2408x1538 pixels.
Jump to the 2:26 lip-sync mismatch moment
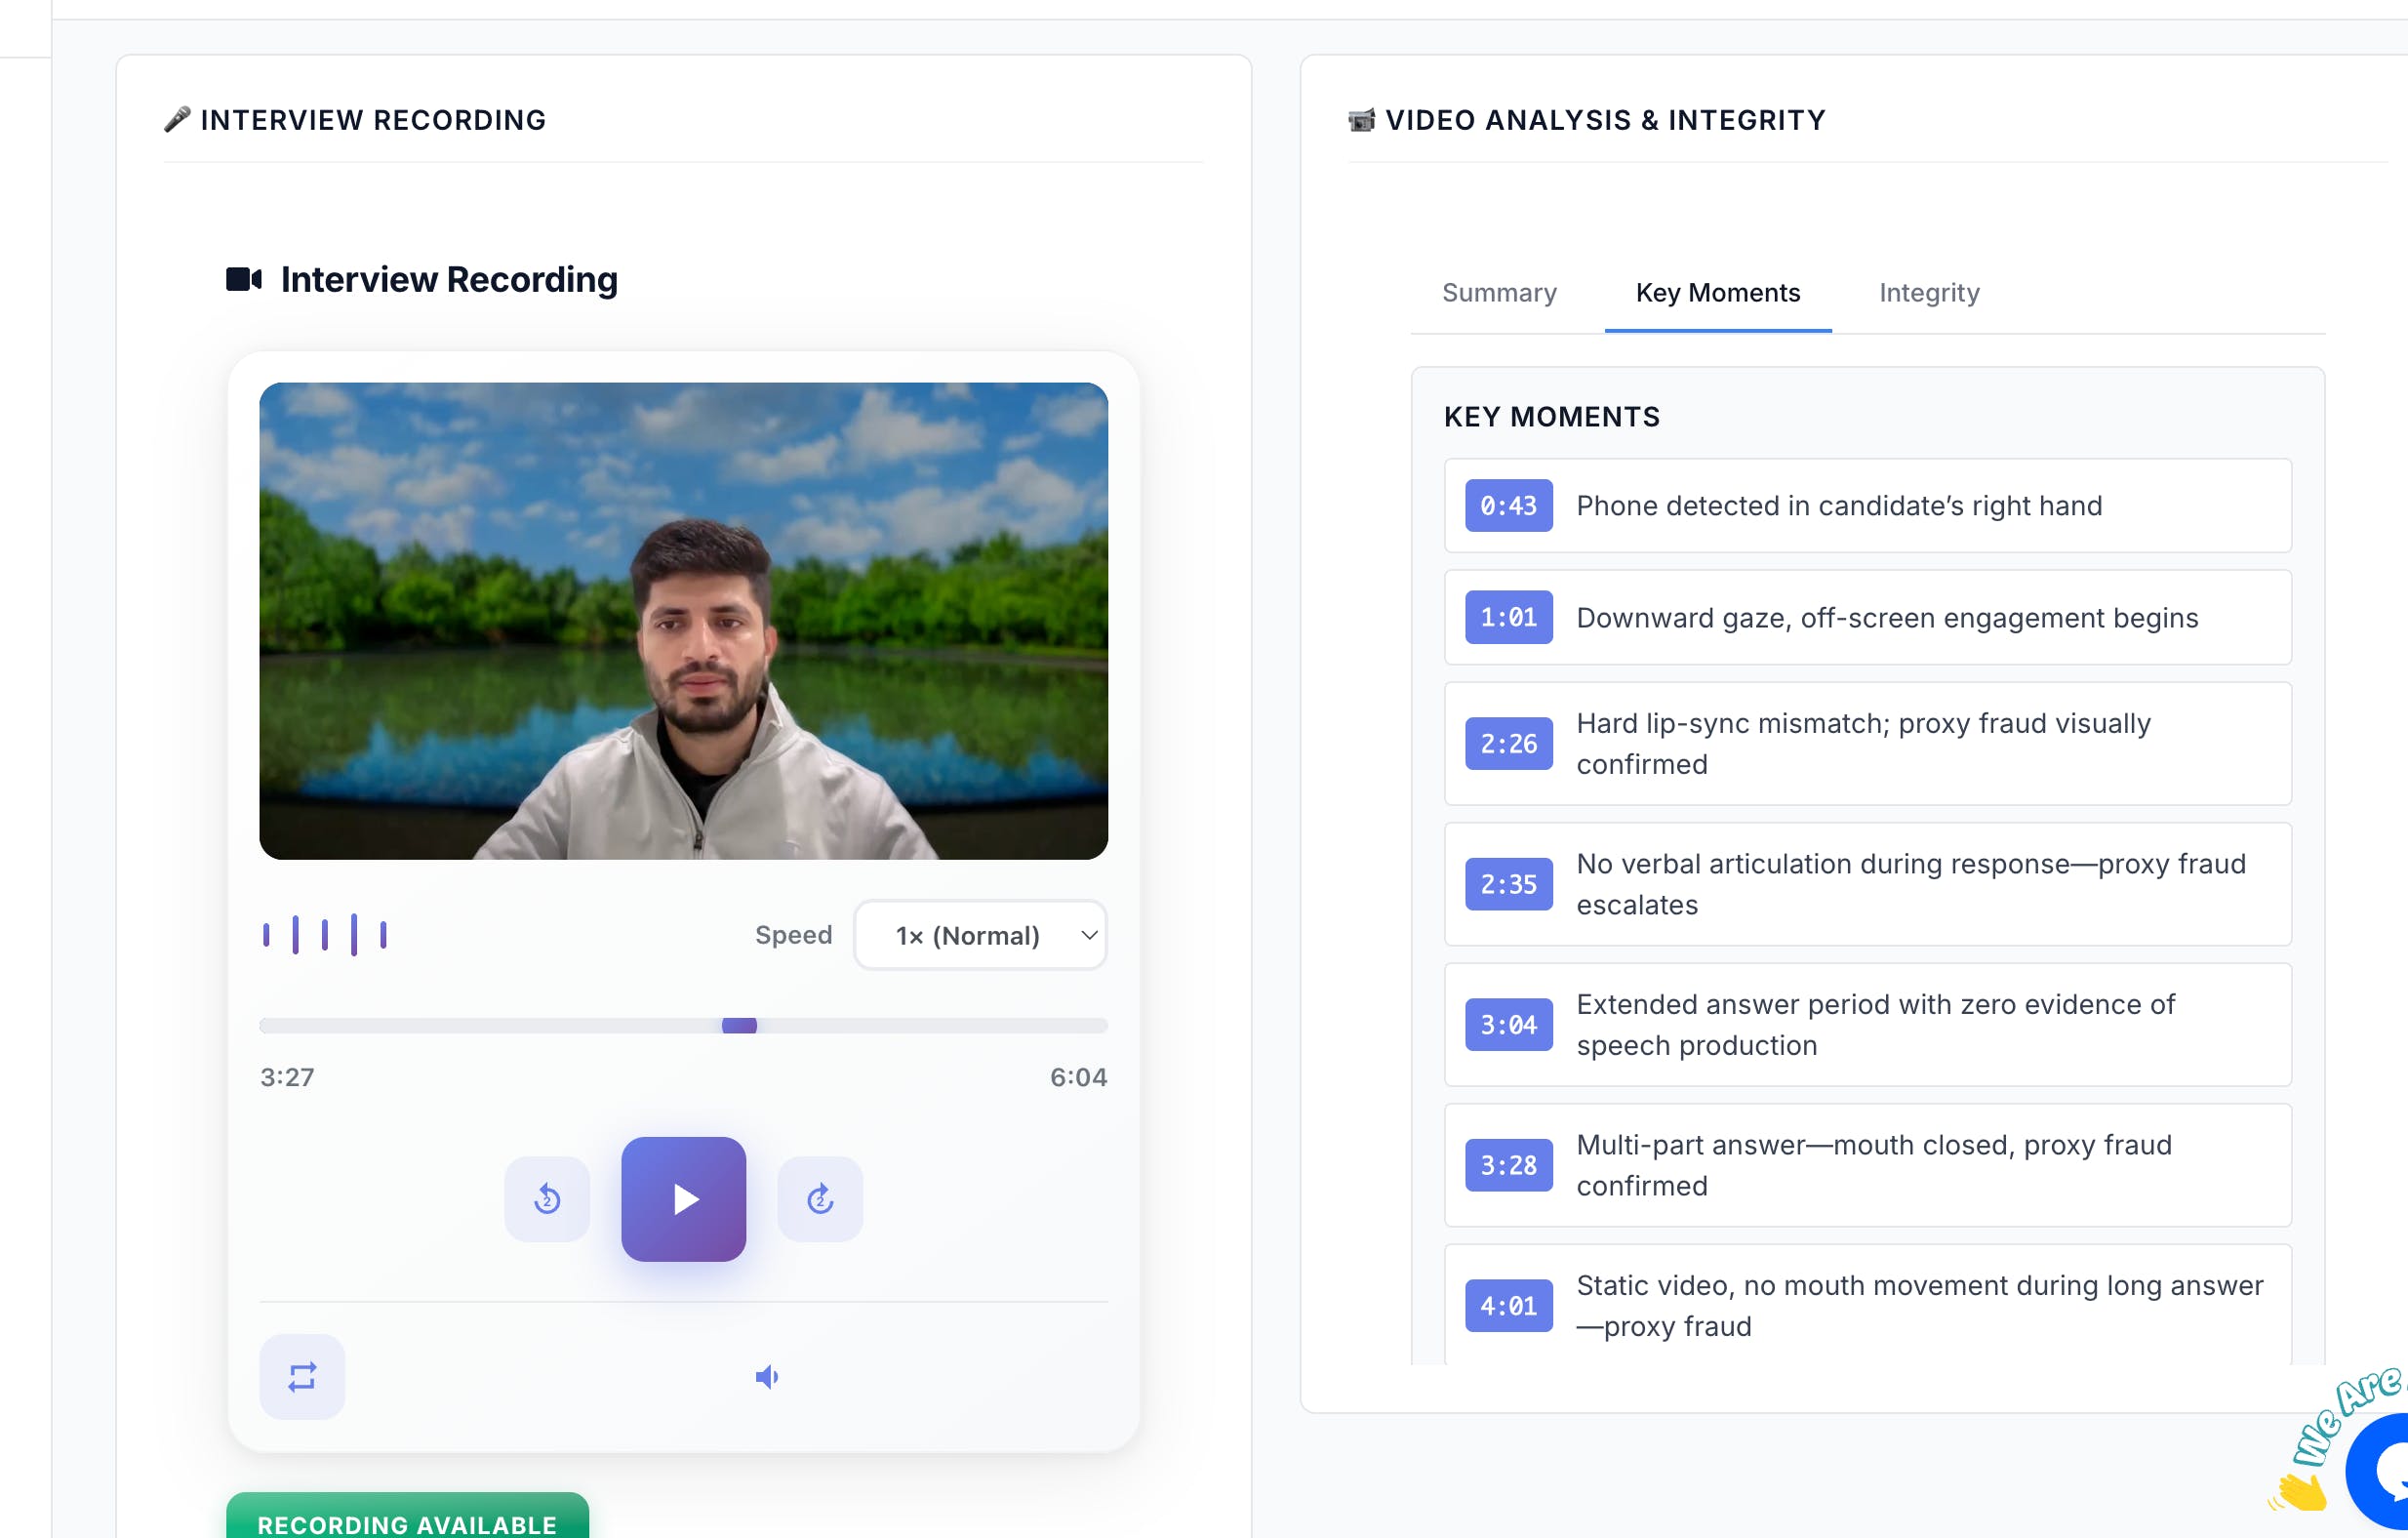click(x=1508, y=744)
